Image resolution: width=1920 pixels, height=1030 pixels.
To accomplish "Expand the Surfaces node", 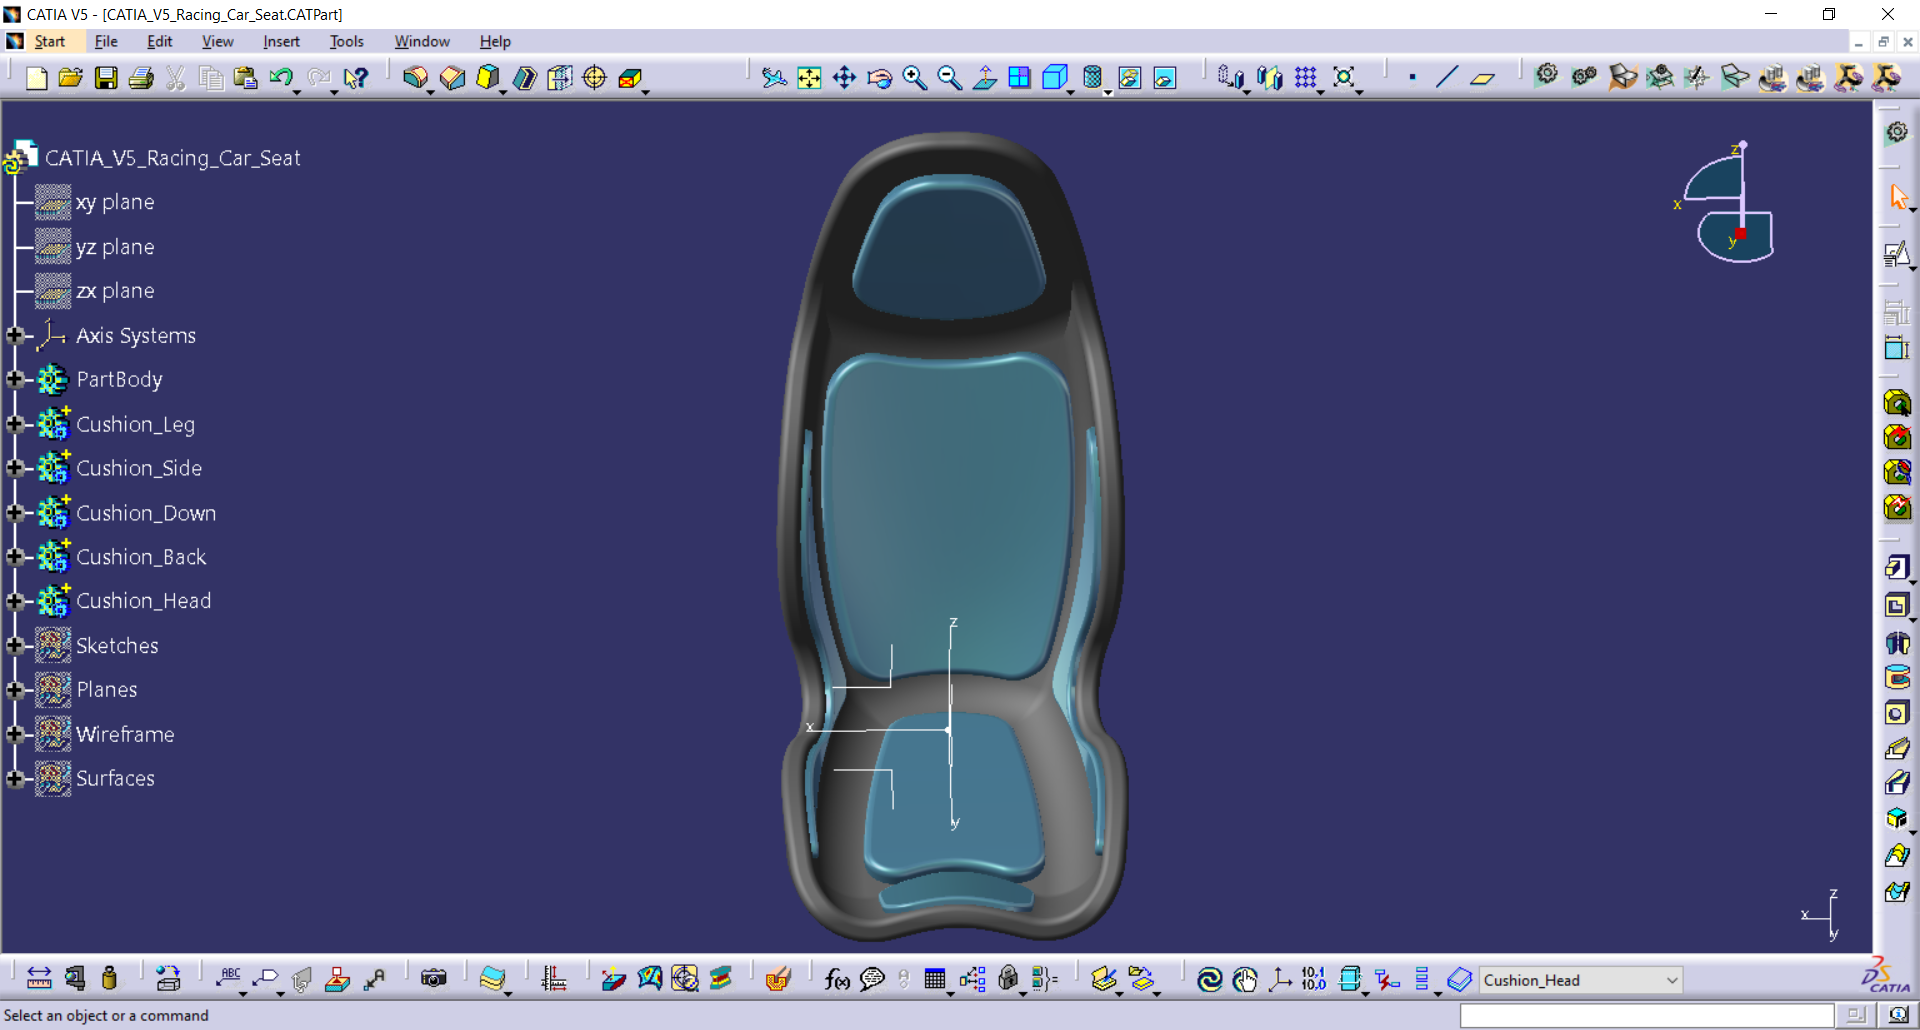I will (x=15, y=779).
